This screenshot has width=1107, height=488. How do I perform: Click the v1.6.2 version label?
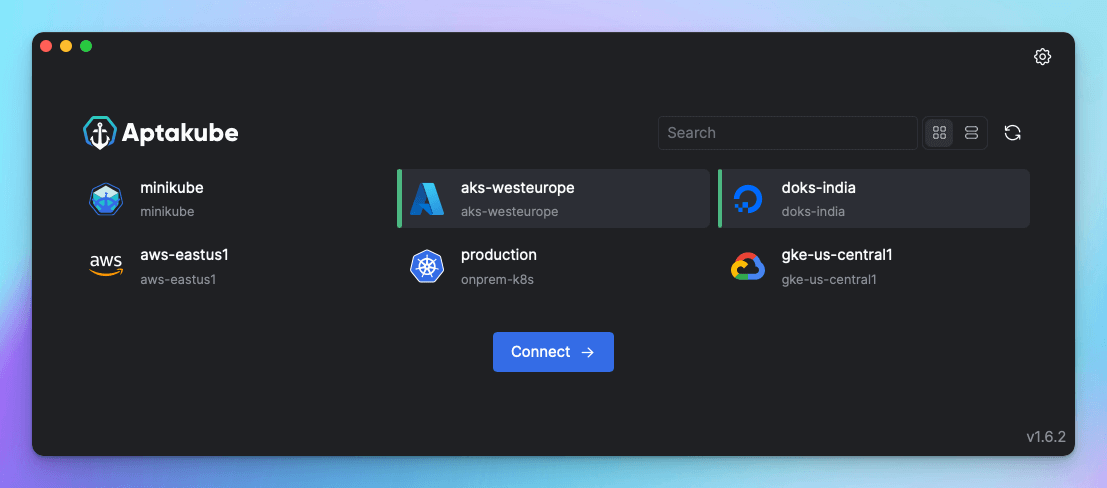(1046, 437)
